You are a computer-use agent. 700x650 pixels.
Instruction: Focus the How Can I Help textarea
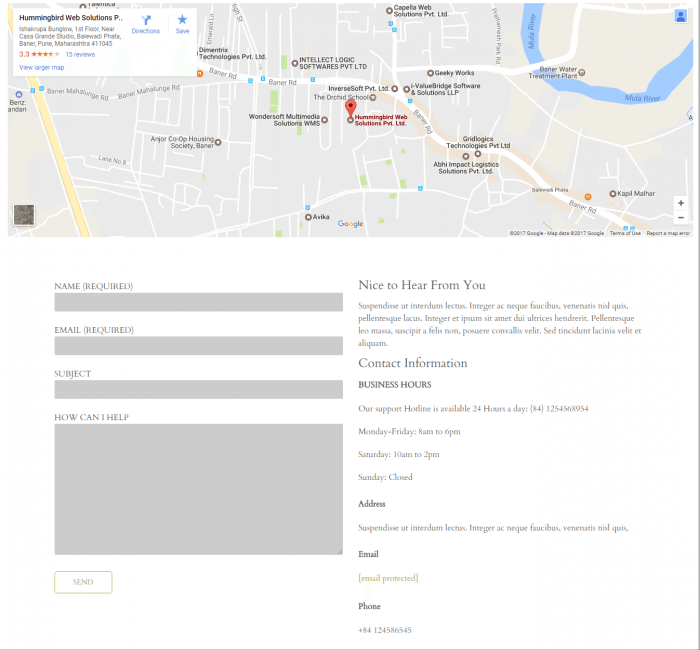point(199,489)
